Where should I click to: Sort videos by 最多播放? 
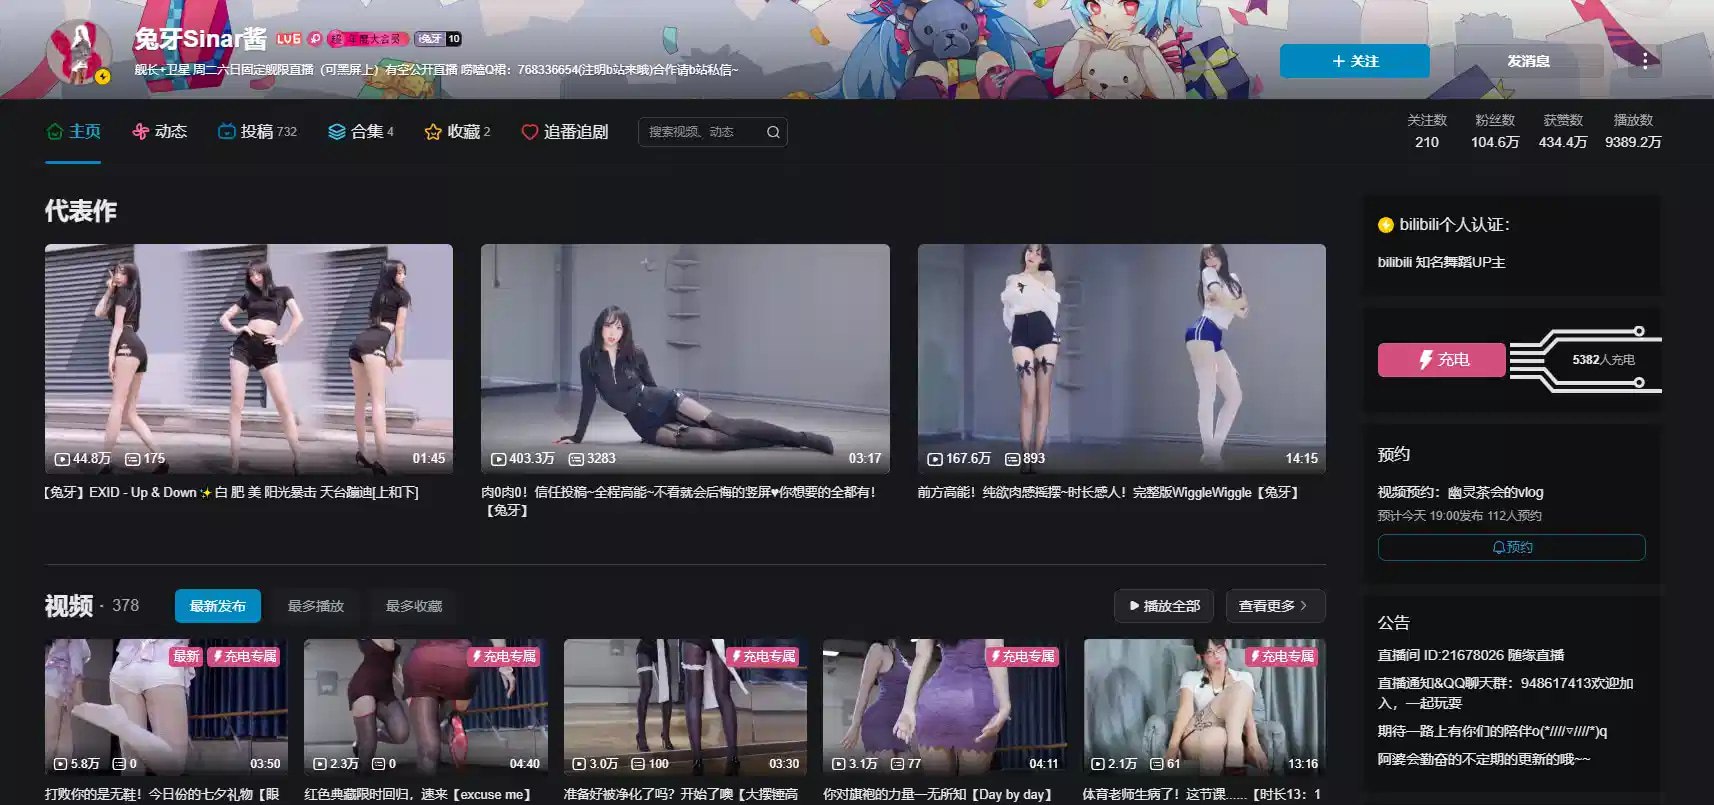(316, 606)
